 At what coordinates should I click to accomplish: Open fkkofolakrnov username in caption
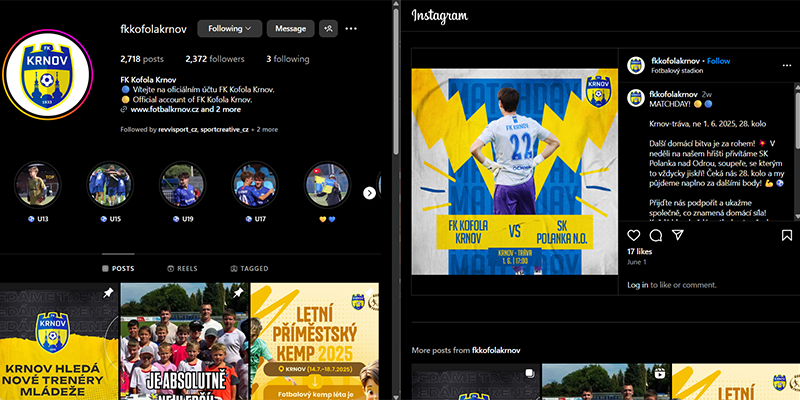(x=673, y=94)
